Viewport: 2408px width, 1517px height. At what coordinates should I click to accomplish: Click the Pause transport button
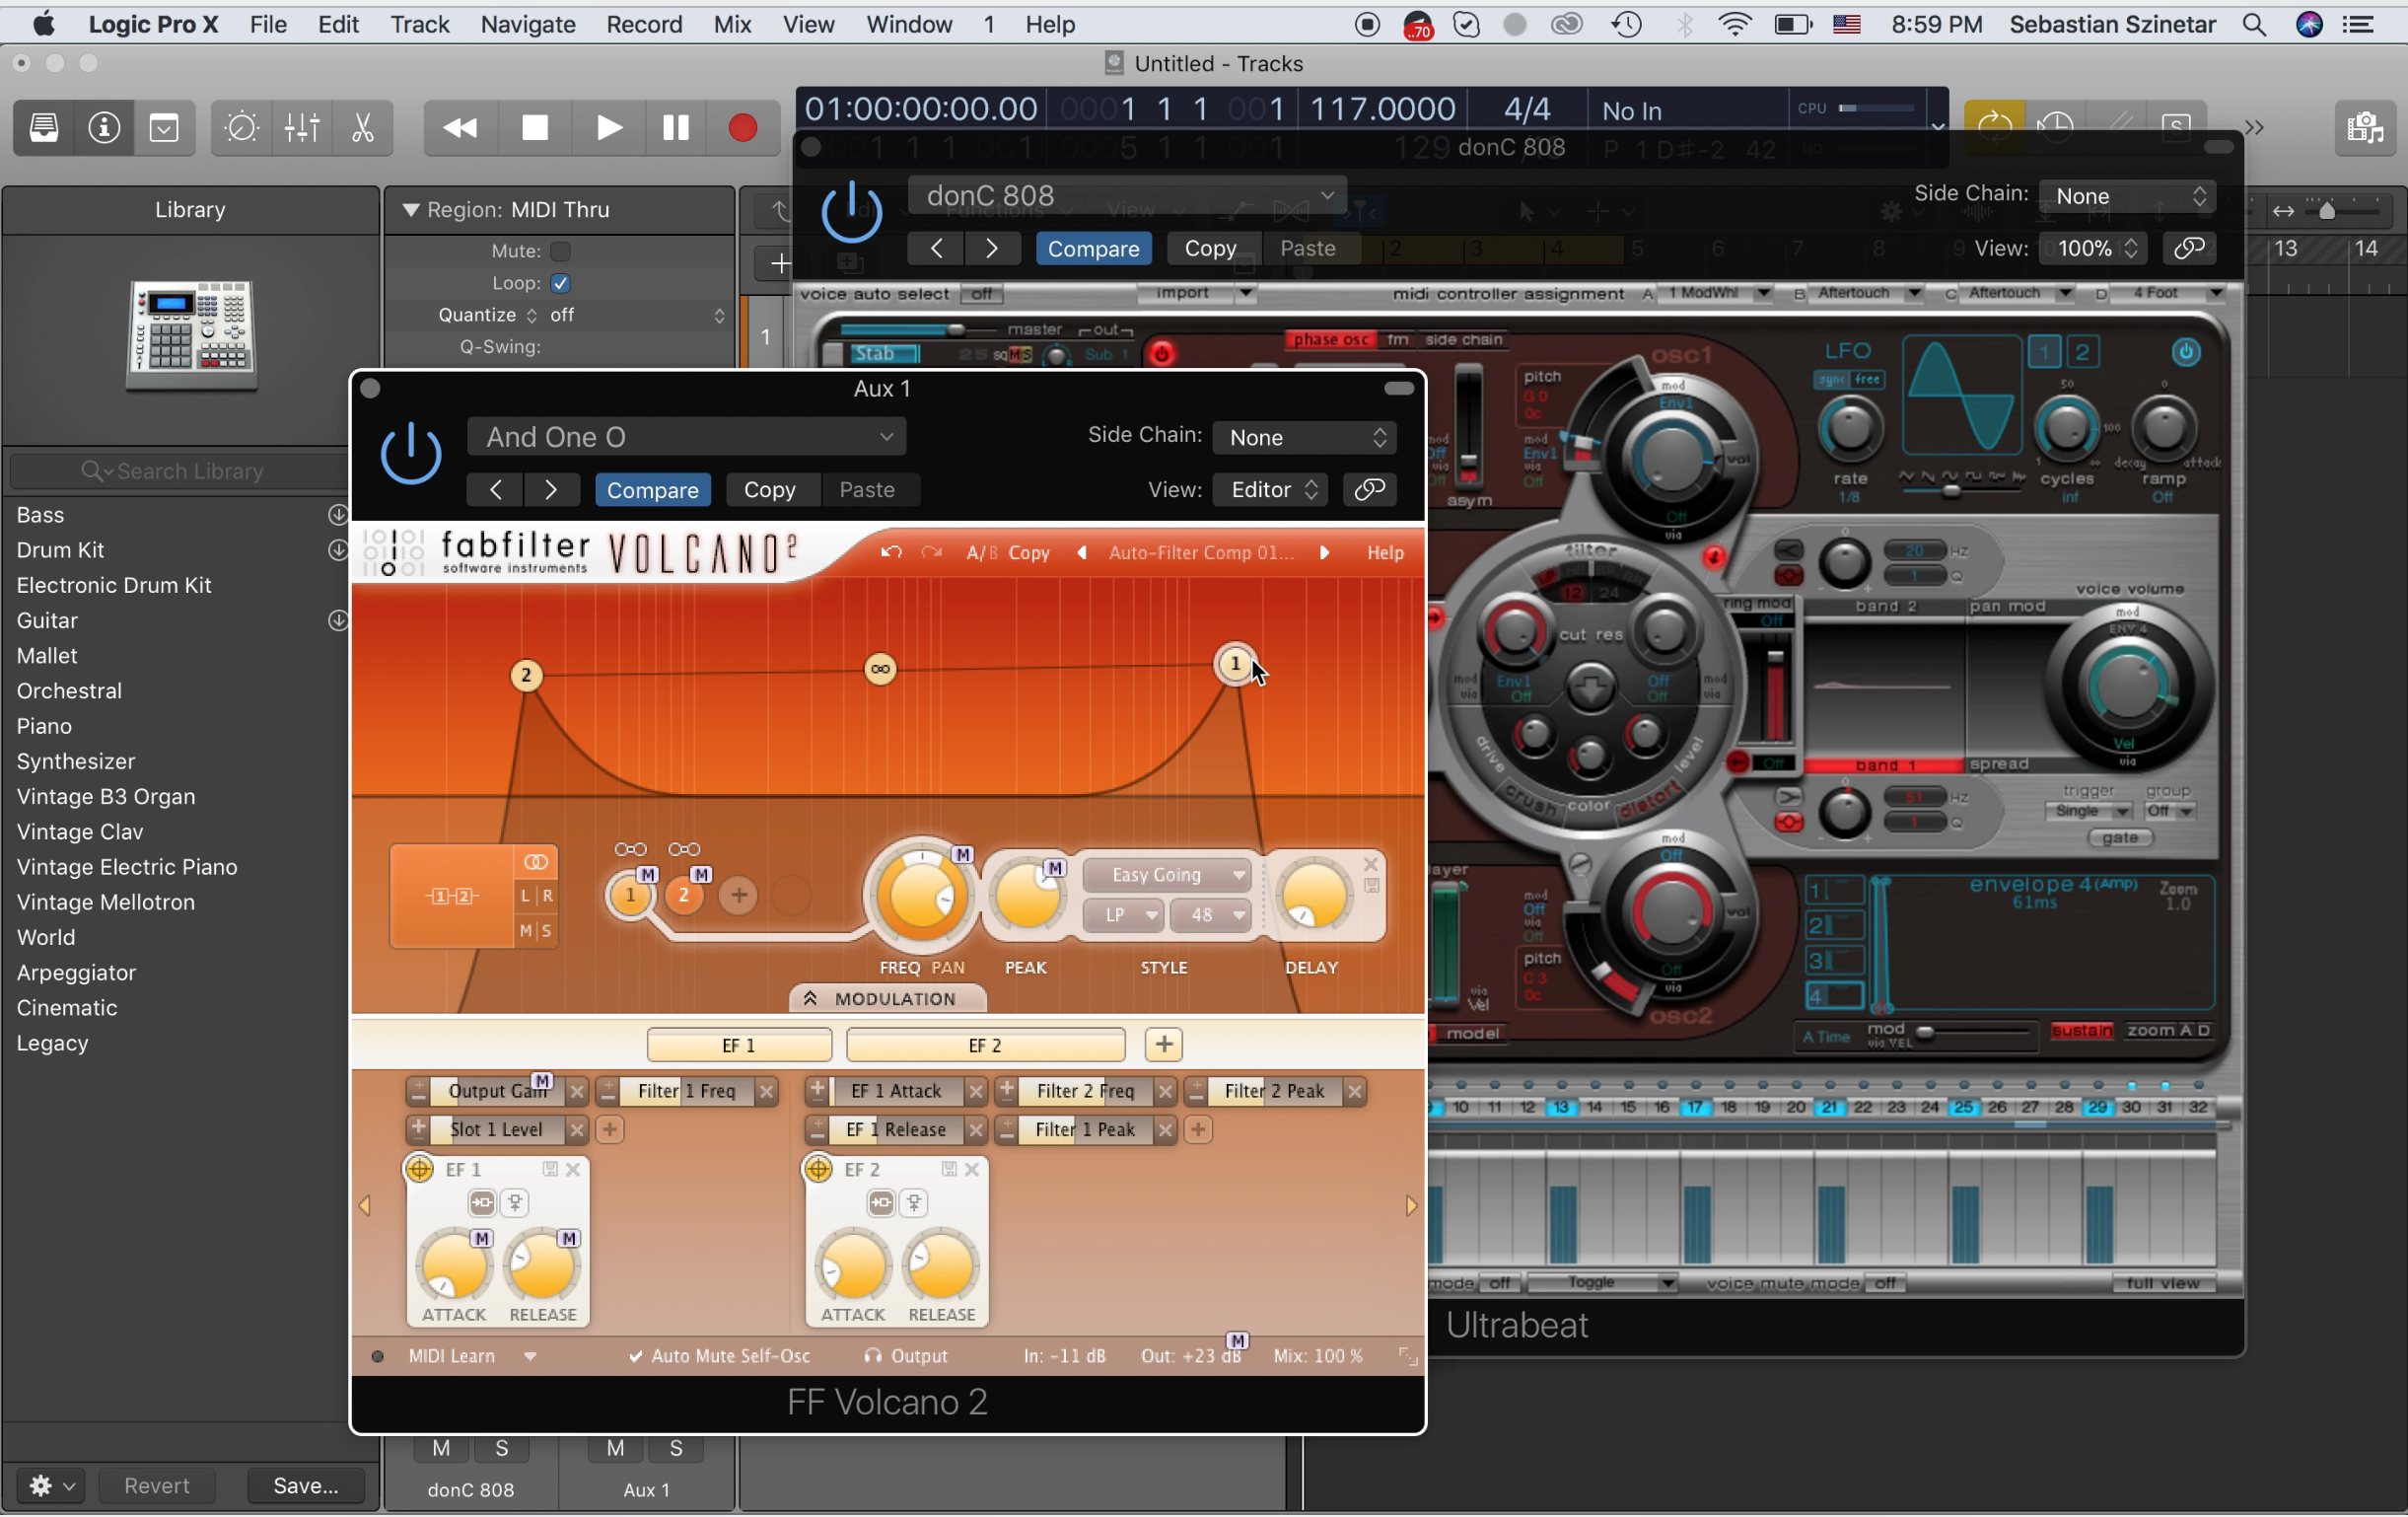(x=676, y=128)
